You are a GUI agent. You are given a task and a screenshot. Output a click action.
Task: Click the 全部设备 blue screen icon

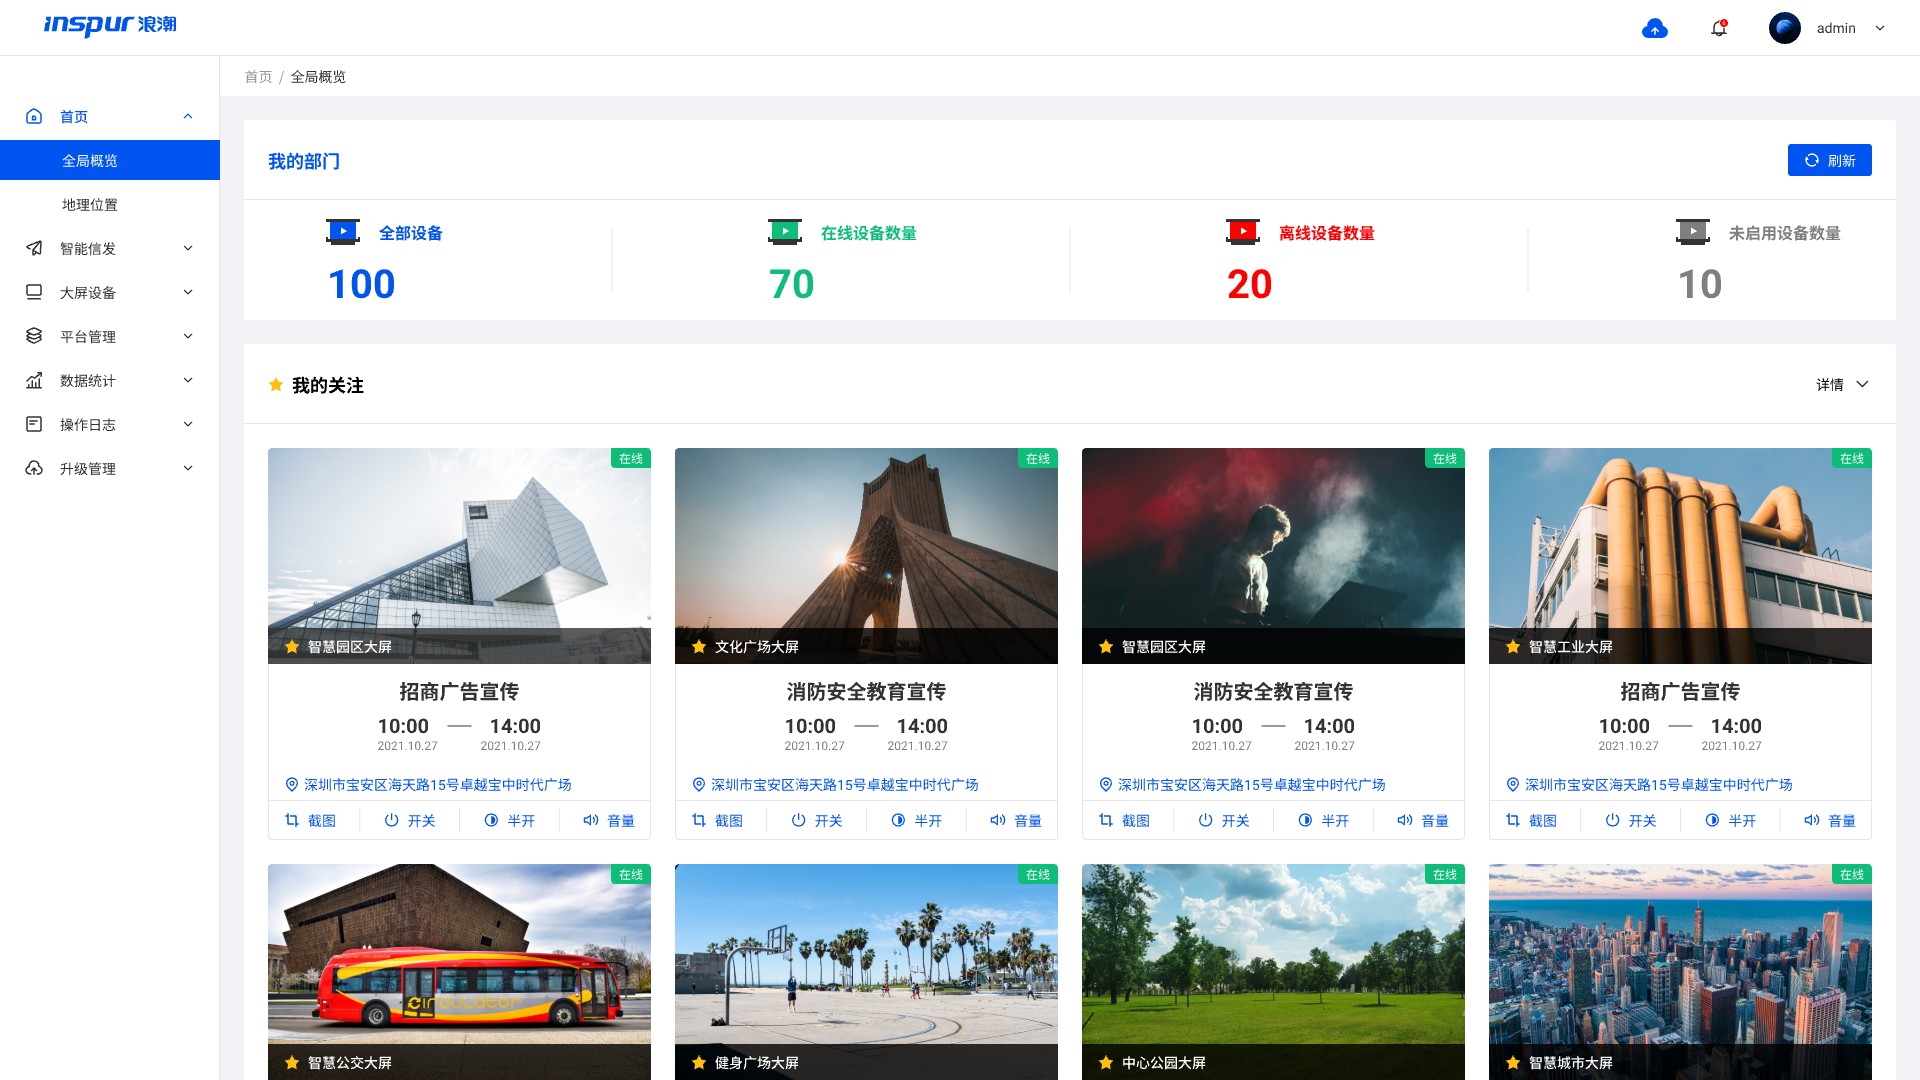[x=343, y=232]
